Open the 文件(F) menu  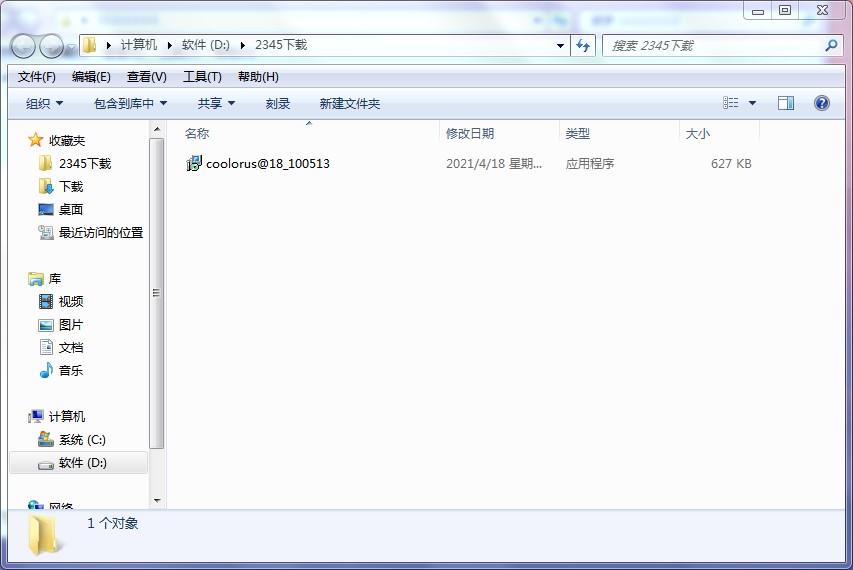click(36, 77)
